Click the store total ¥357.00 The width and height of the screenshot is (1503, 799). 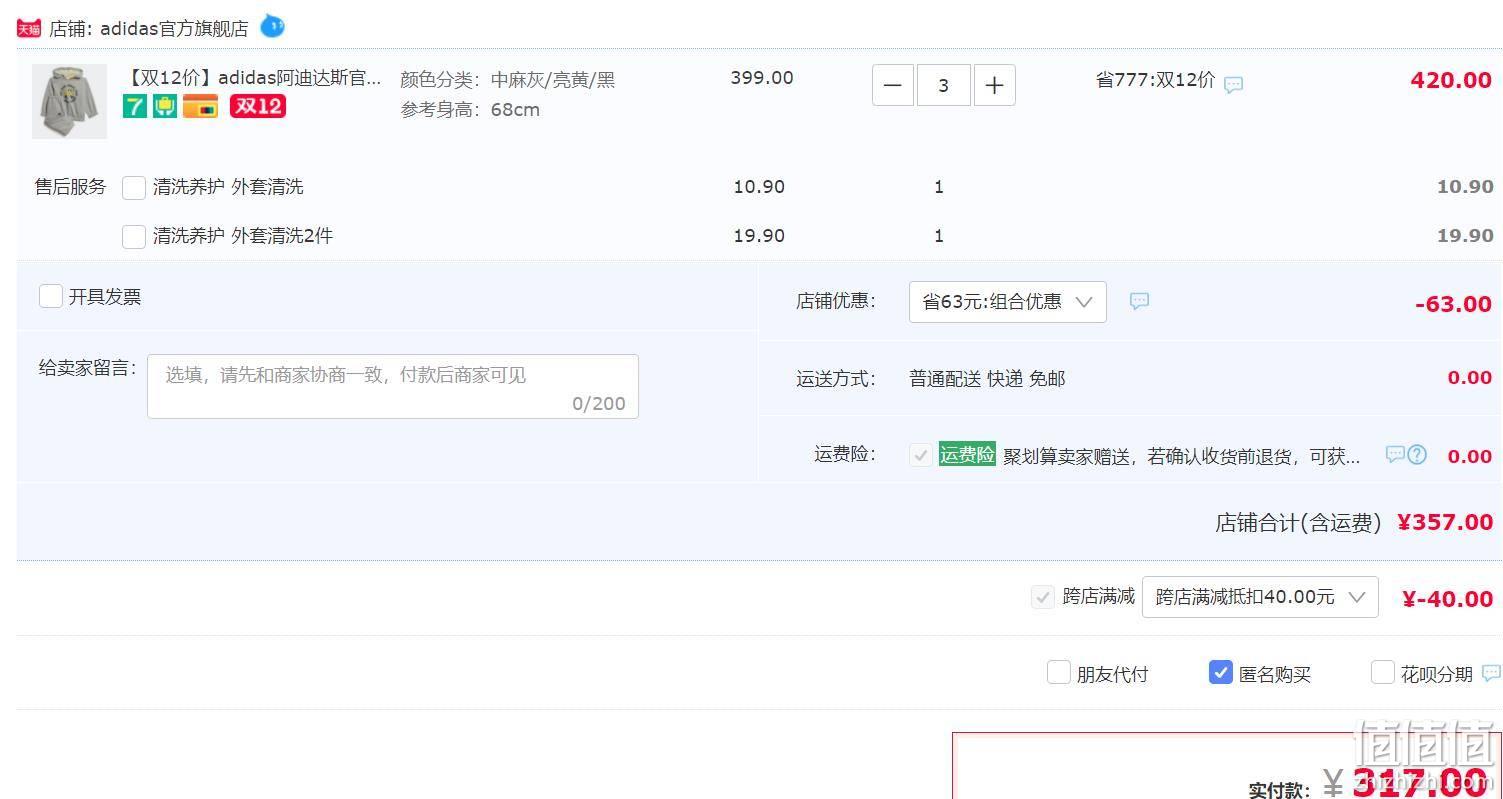(1445, 522)
